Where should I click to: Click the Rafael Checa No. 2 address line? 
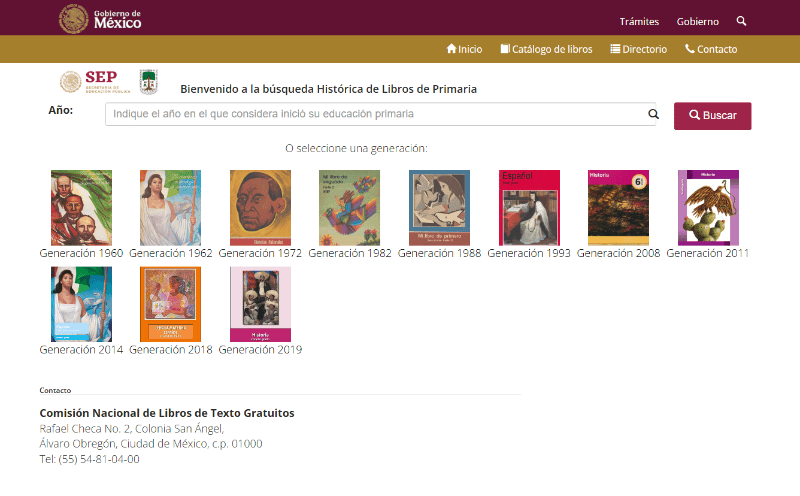[132, 429]
